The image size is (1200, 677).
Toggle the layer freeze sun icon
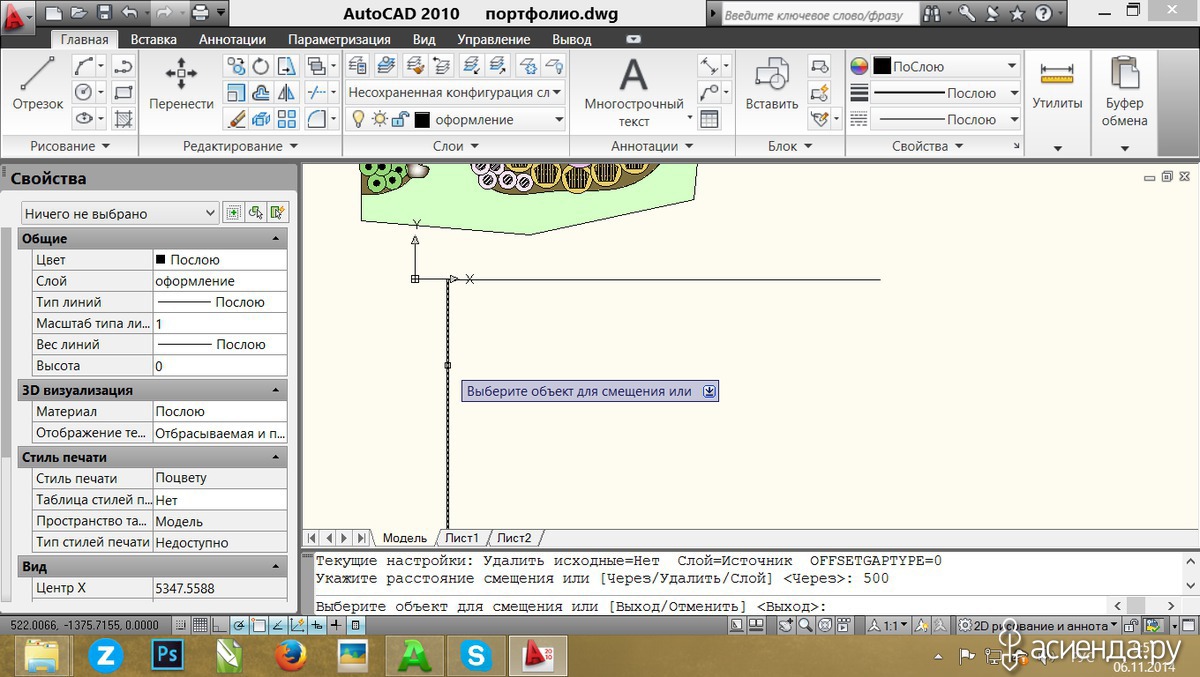click(x=379, y=119)
